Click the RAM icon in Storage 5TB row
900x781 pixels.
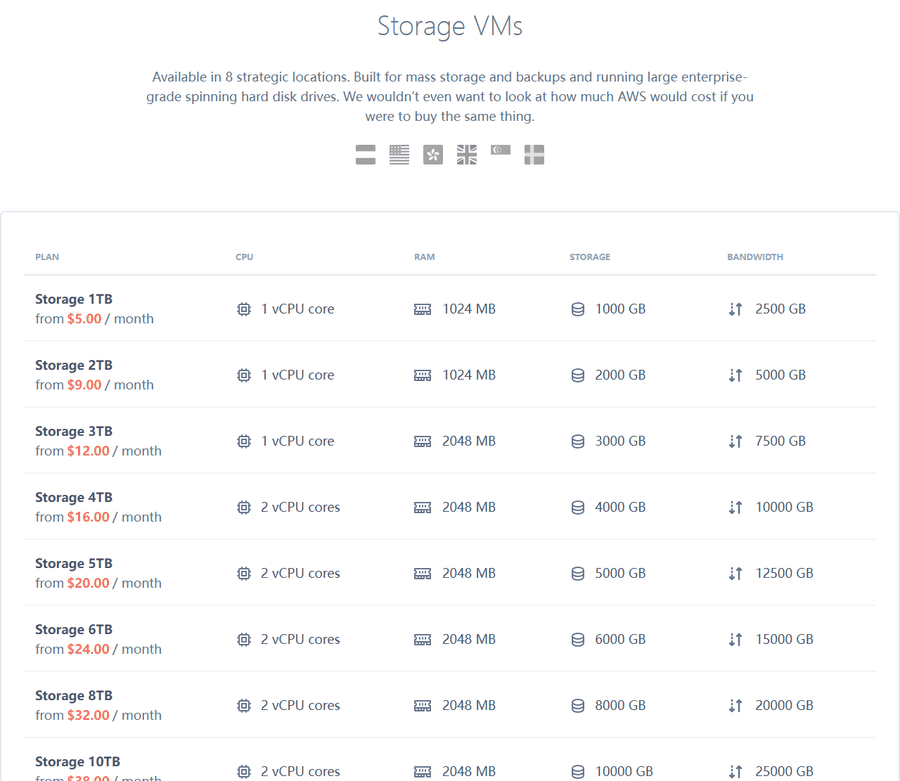pyautogui.click(x=422, y=574)
